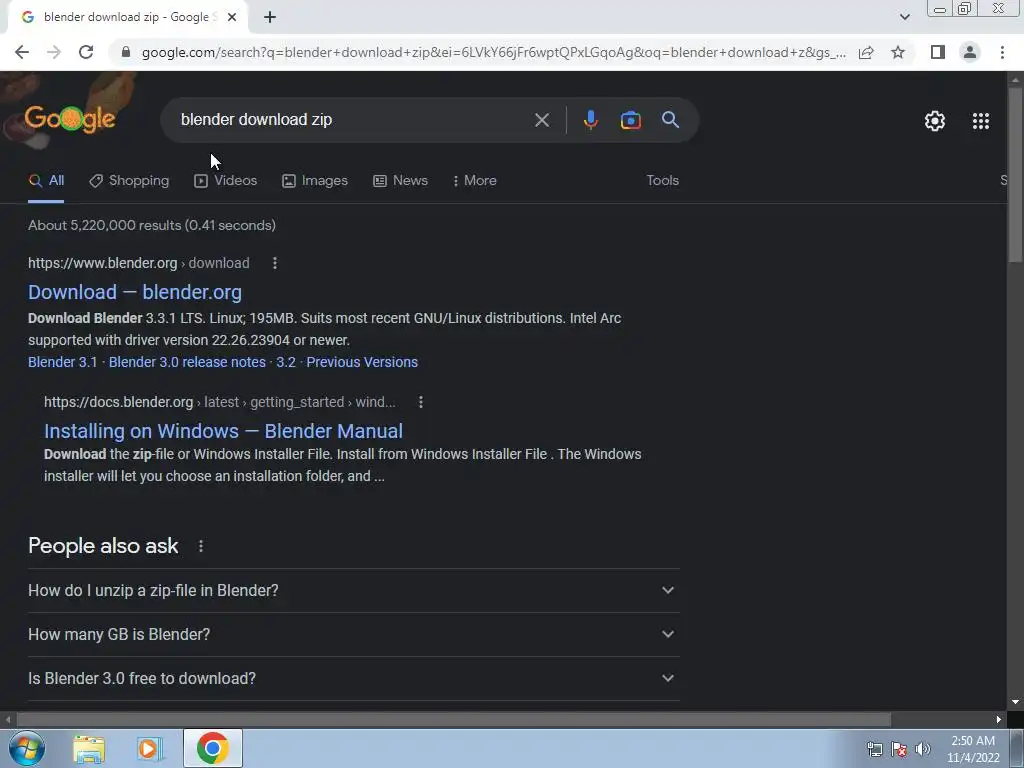1024x768 pixels.
Task: Submit search with the magnifier icon
Action: click(x=670, y=120)
